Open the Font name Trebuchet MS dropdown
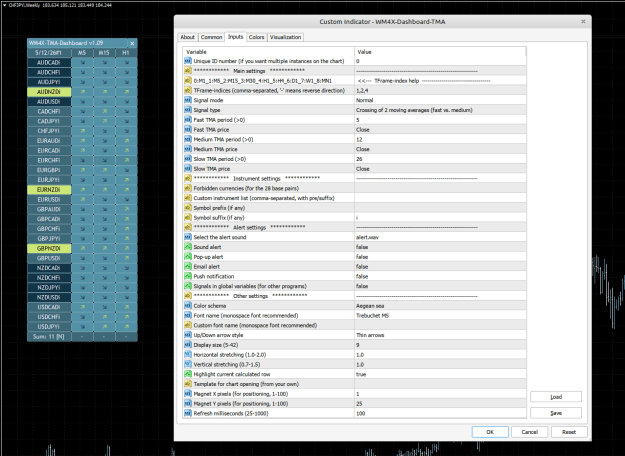 pos(440,315)
